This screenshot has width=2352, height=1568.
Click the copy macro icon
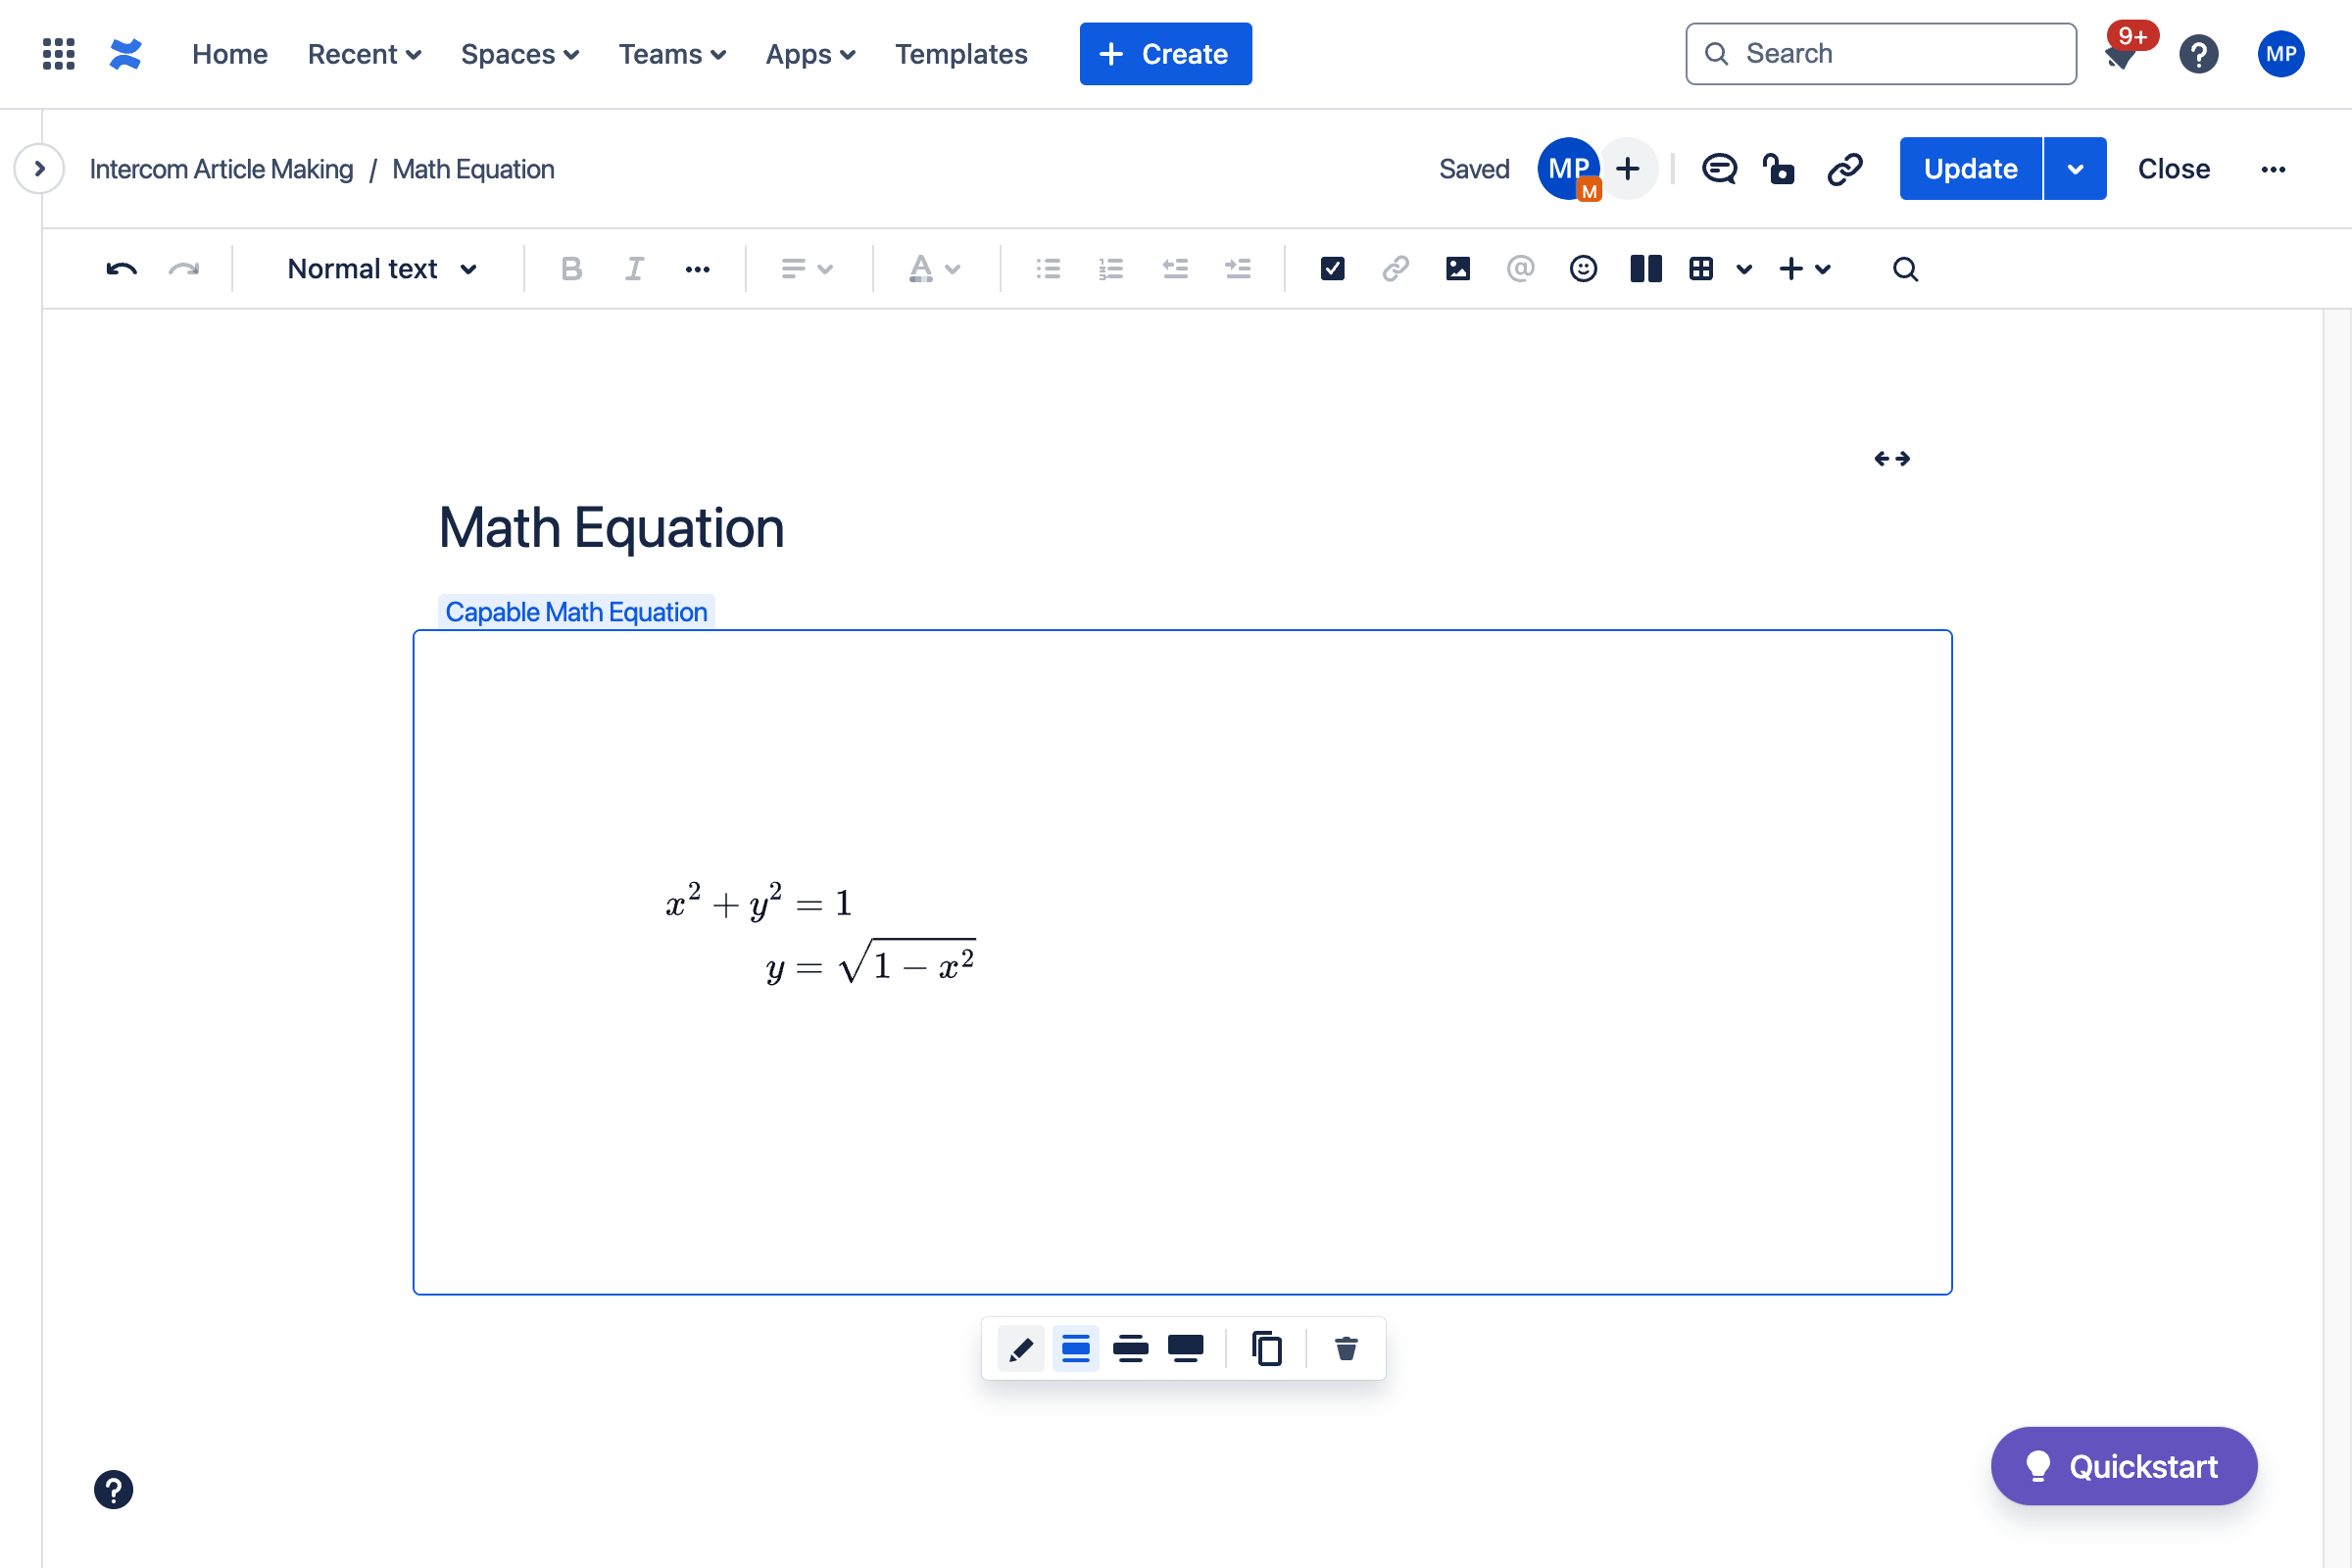click(1266, 1349)
